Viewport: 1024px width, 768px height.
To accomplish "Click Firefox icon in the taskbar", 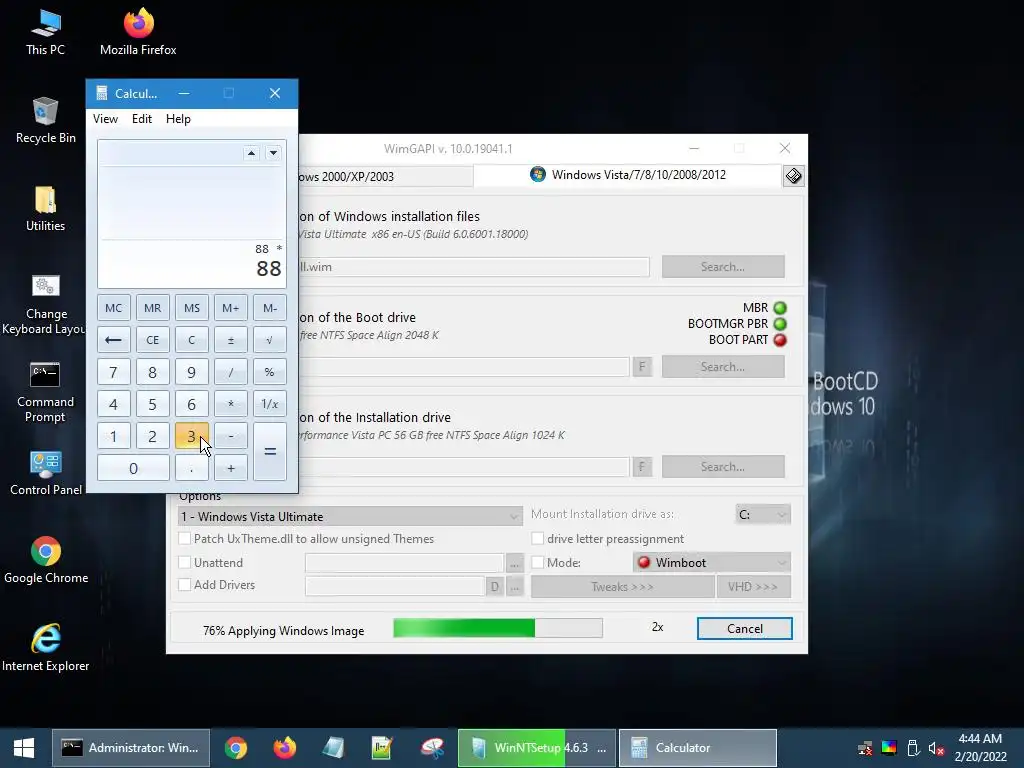I will coord(285,748).
